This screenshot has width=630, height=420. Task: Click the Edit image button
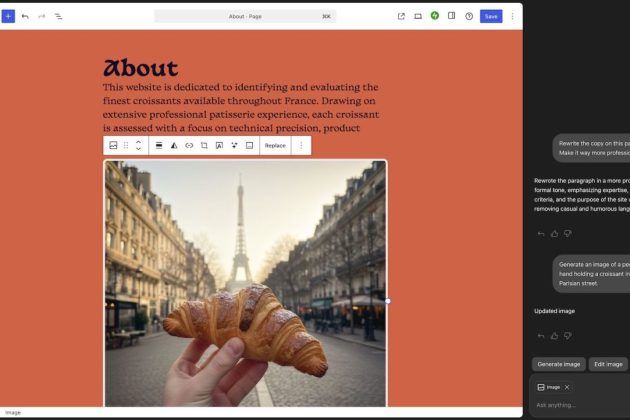pos(608,364)
